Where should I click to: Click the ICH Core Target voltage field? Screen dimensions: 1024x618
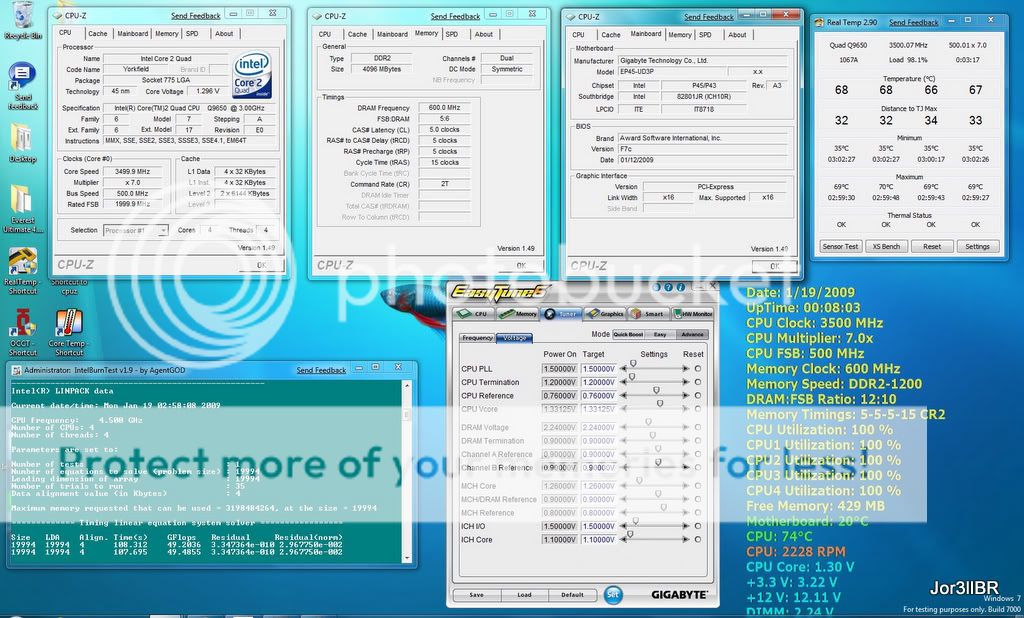(598, 540)
